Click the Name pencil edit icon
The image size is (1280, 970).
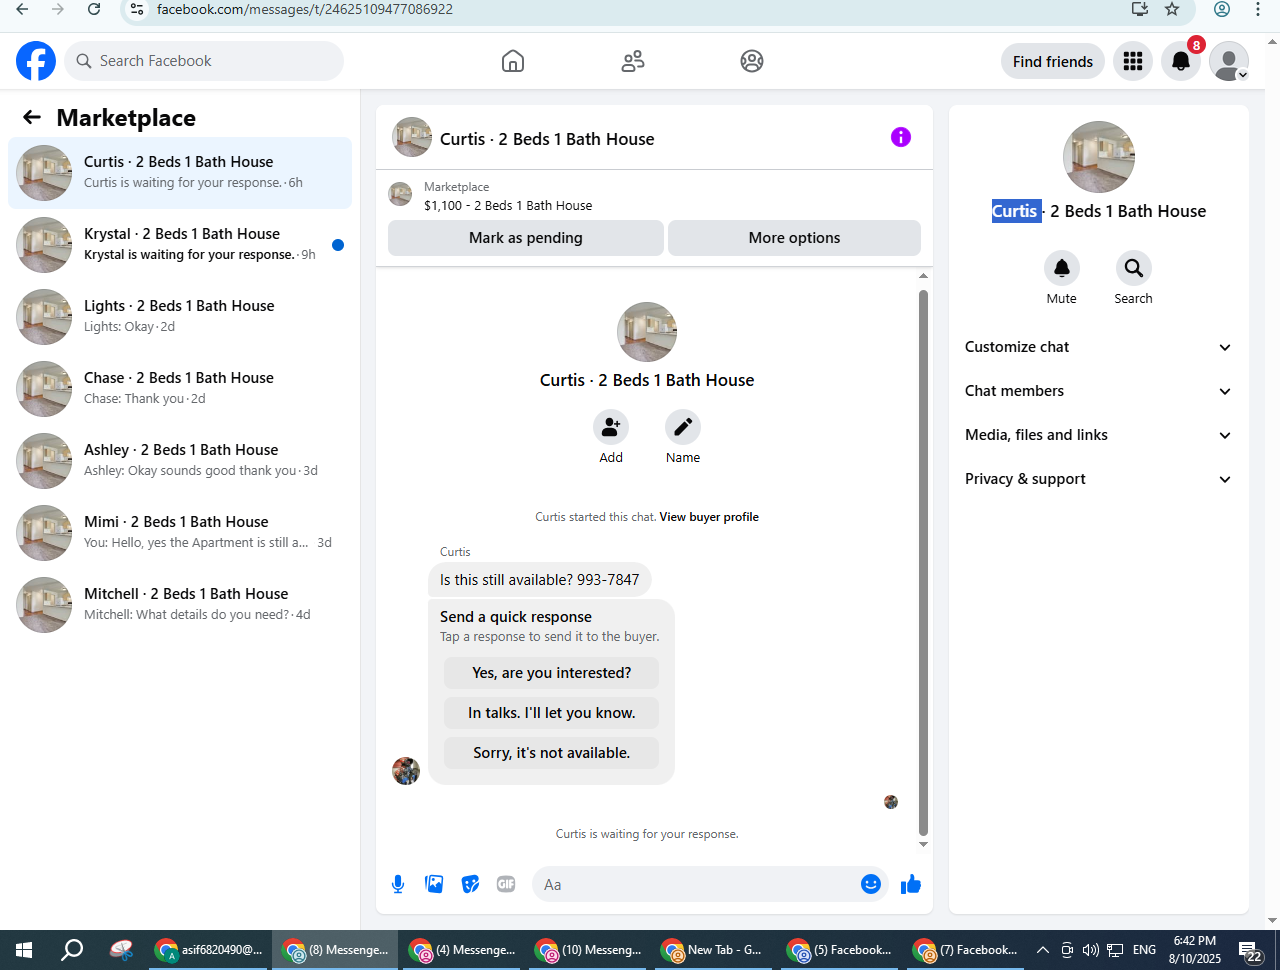coord(683,427)
